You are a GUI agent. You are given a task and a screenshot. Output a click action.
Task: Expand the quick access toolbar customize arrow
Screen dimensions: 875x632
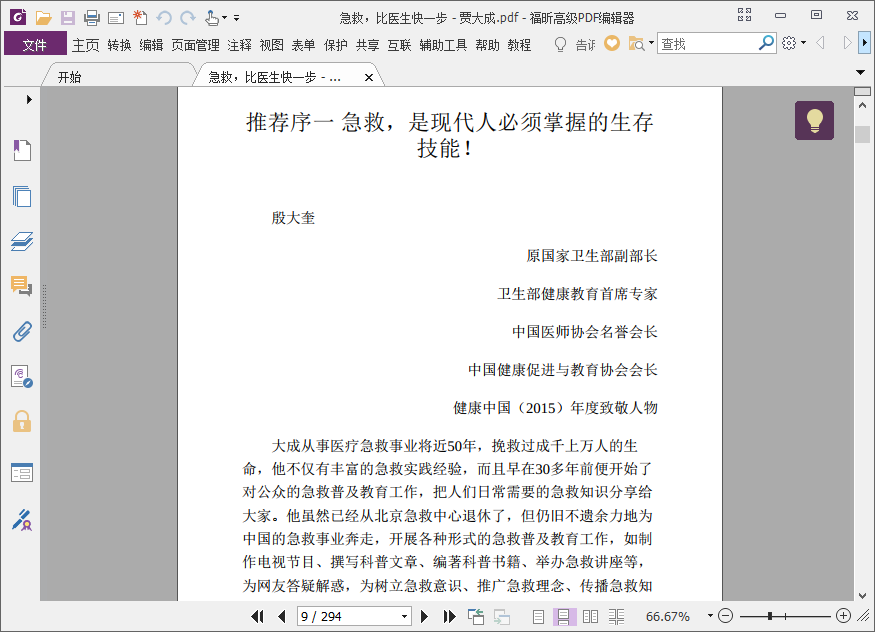coord(237,18)
